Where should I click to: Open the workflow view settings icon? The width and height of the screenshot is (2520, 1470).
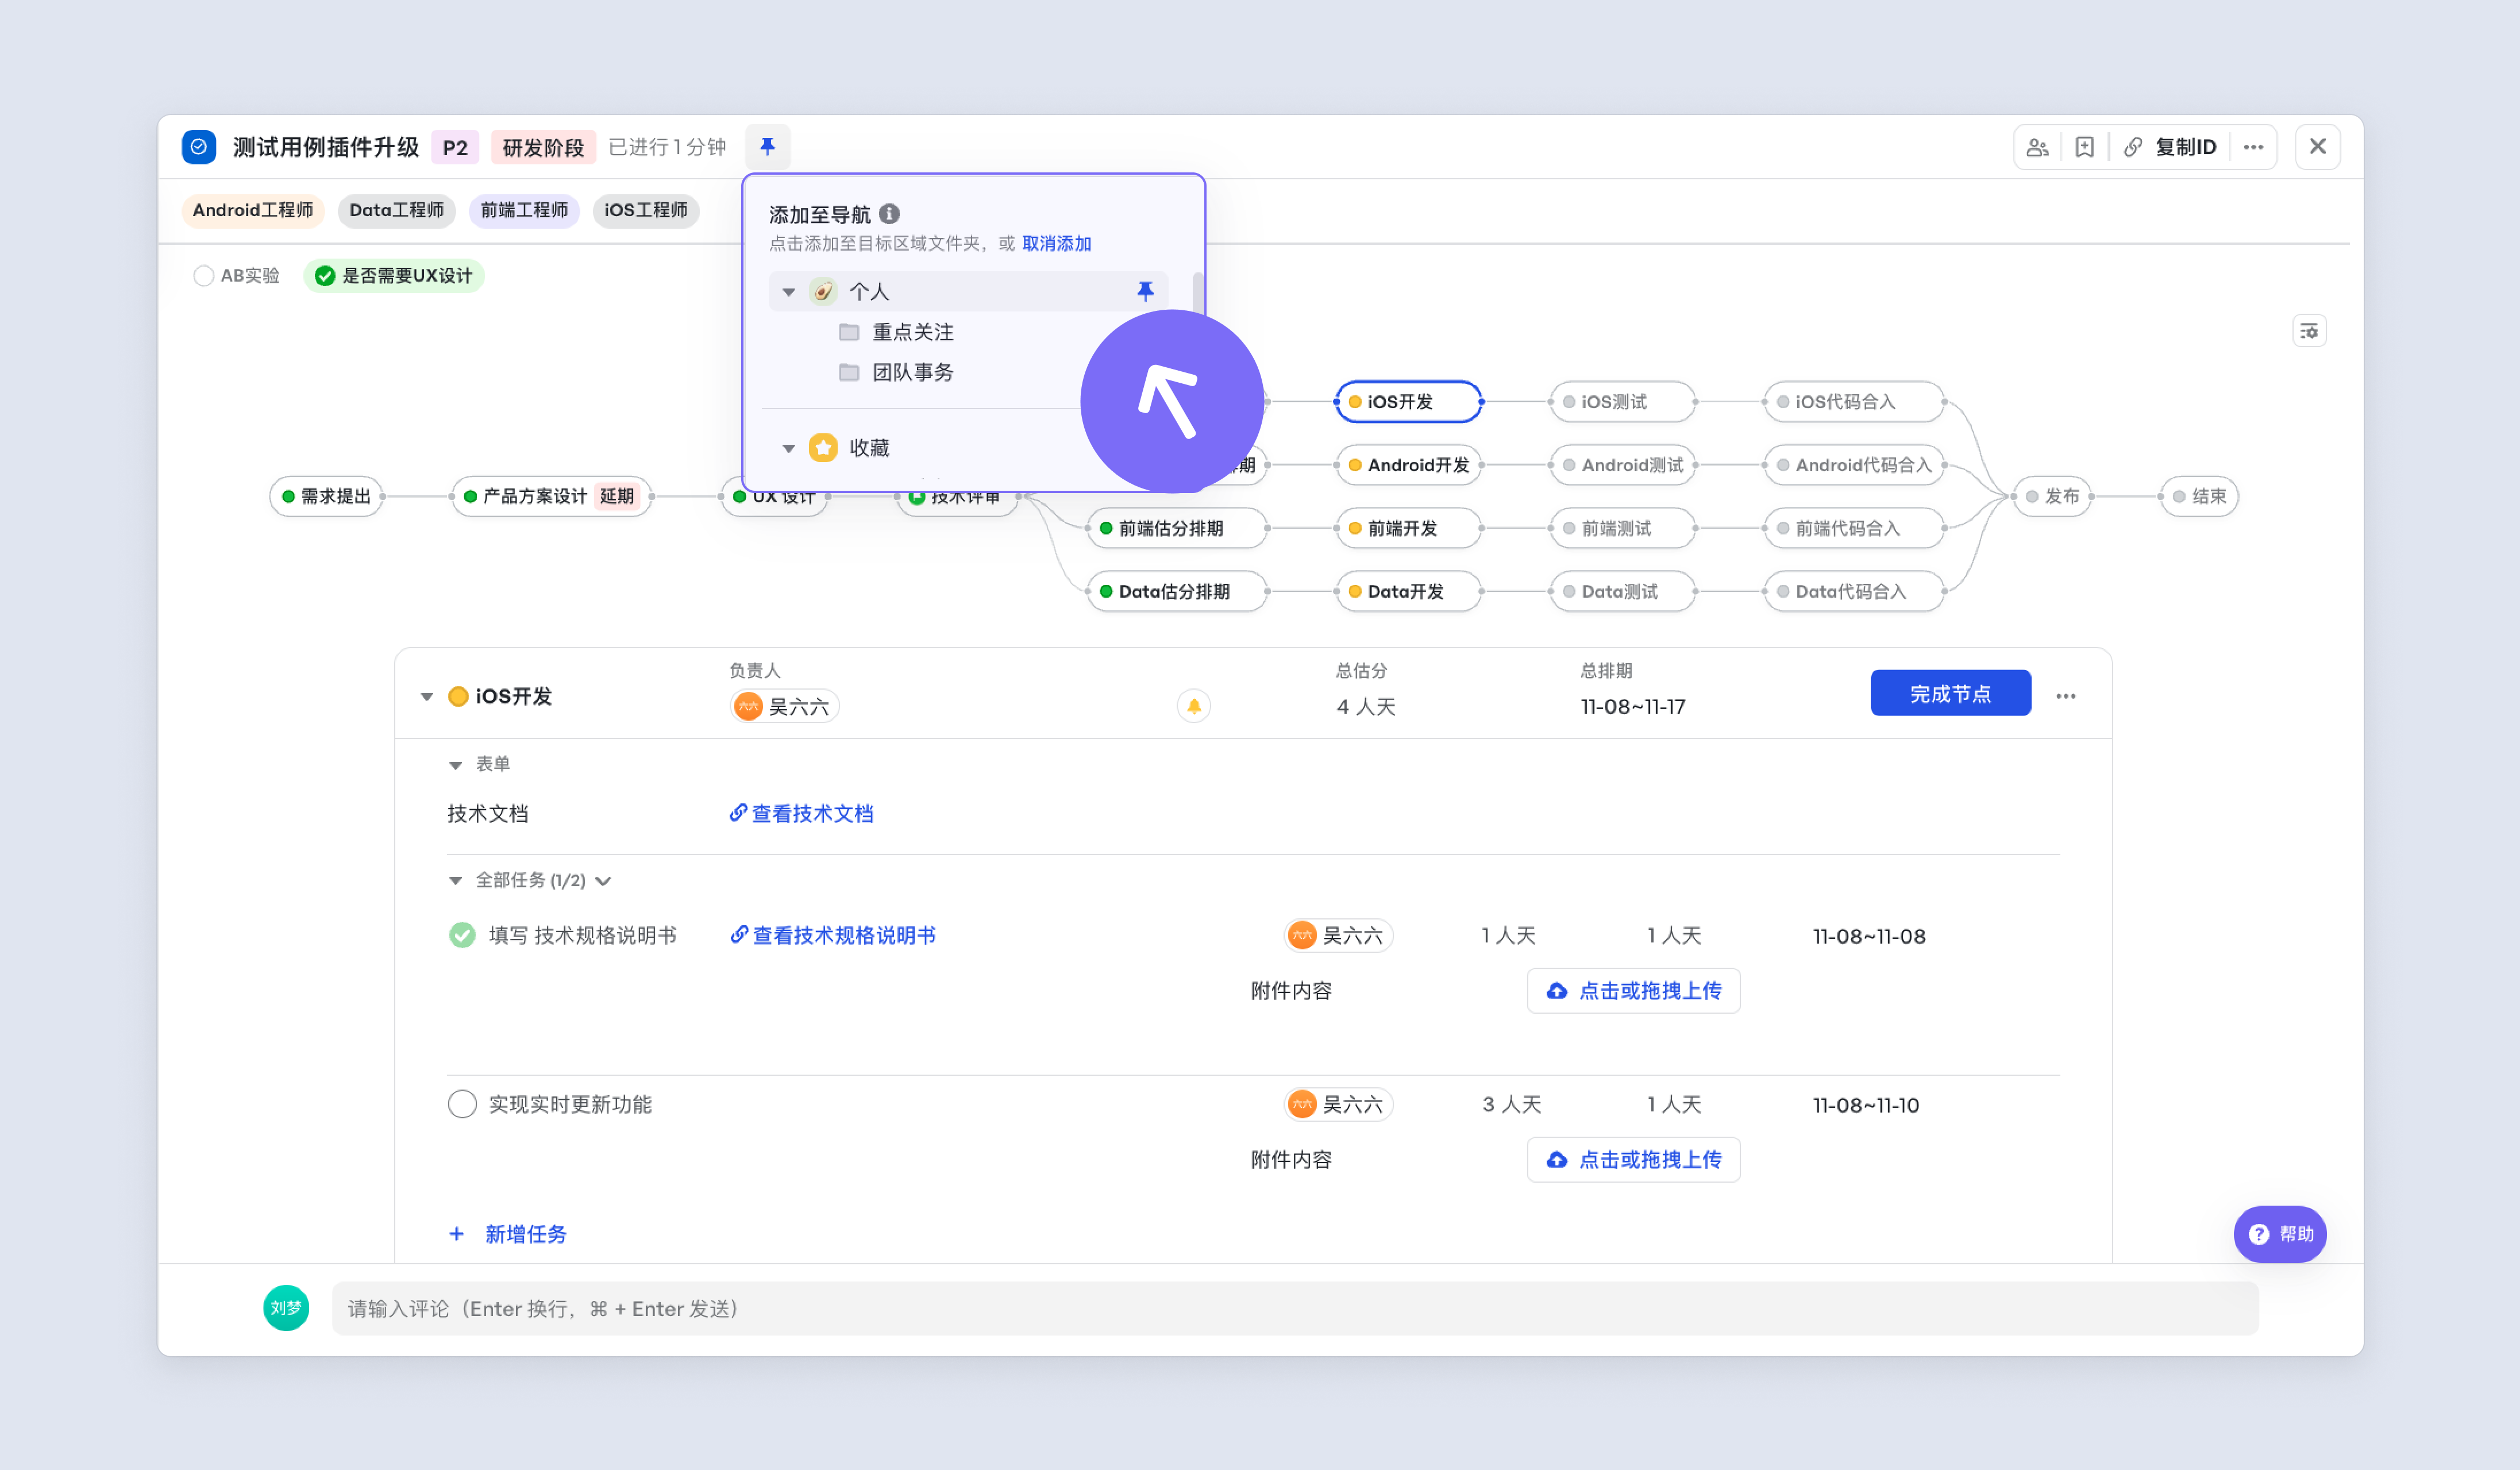pos(2309,331)
